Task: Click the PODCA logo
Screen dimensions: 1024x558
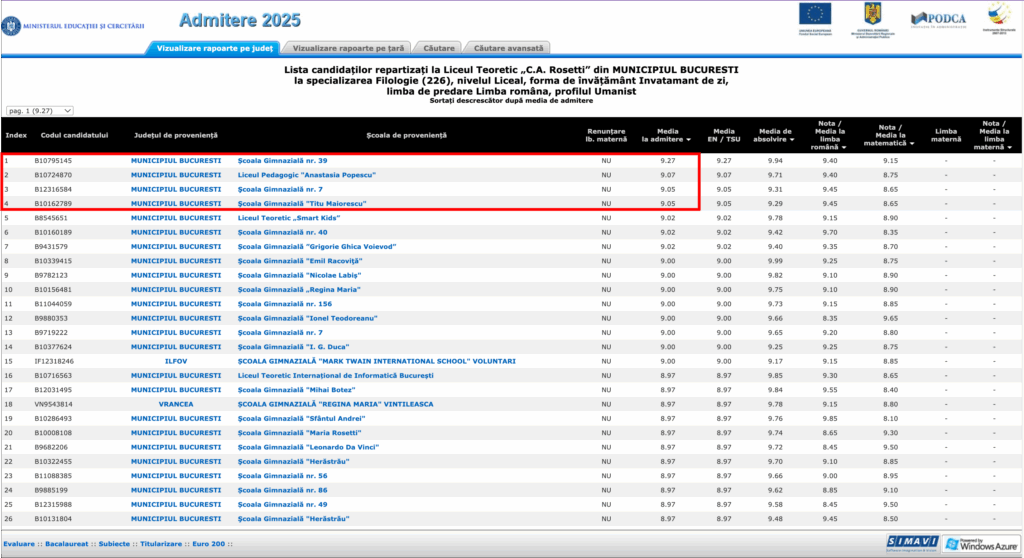Action: [937, 18]
